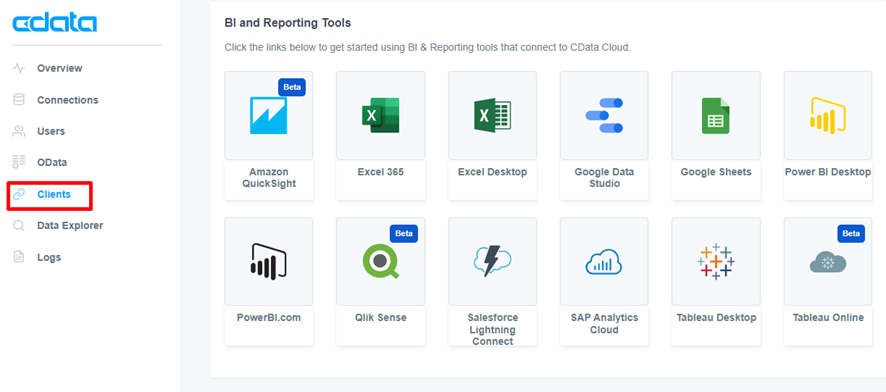Click the Clients link-chain icon
Image resolution: width=886 pixels, height=392 pixels.
coord(19,194)
